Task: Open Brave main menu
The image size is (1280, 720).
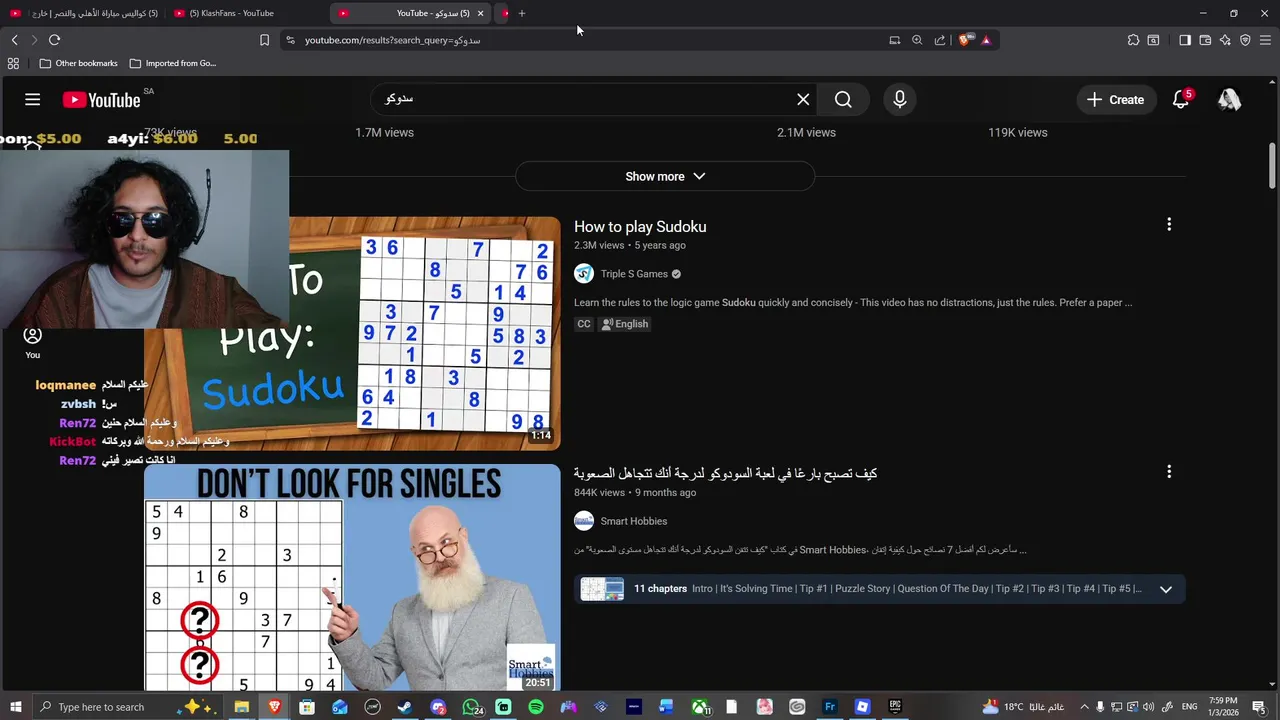Action: (1265, 40)
